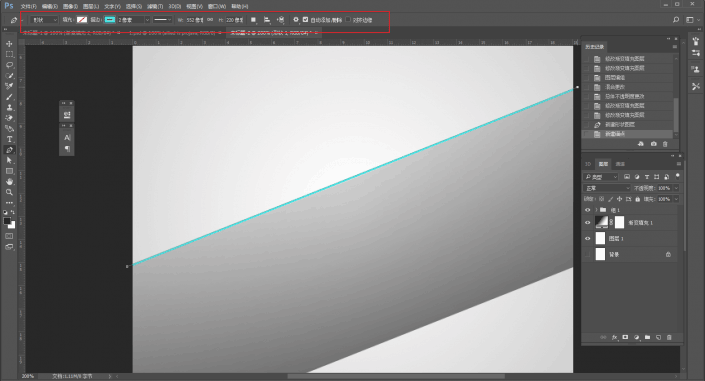Select the Horizontal Type tool
Image resolution: width=705 pixels, height=381 pixels.
[9, 139]
